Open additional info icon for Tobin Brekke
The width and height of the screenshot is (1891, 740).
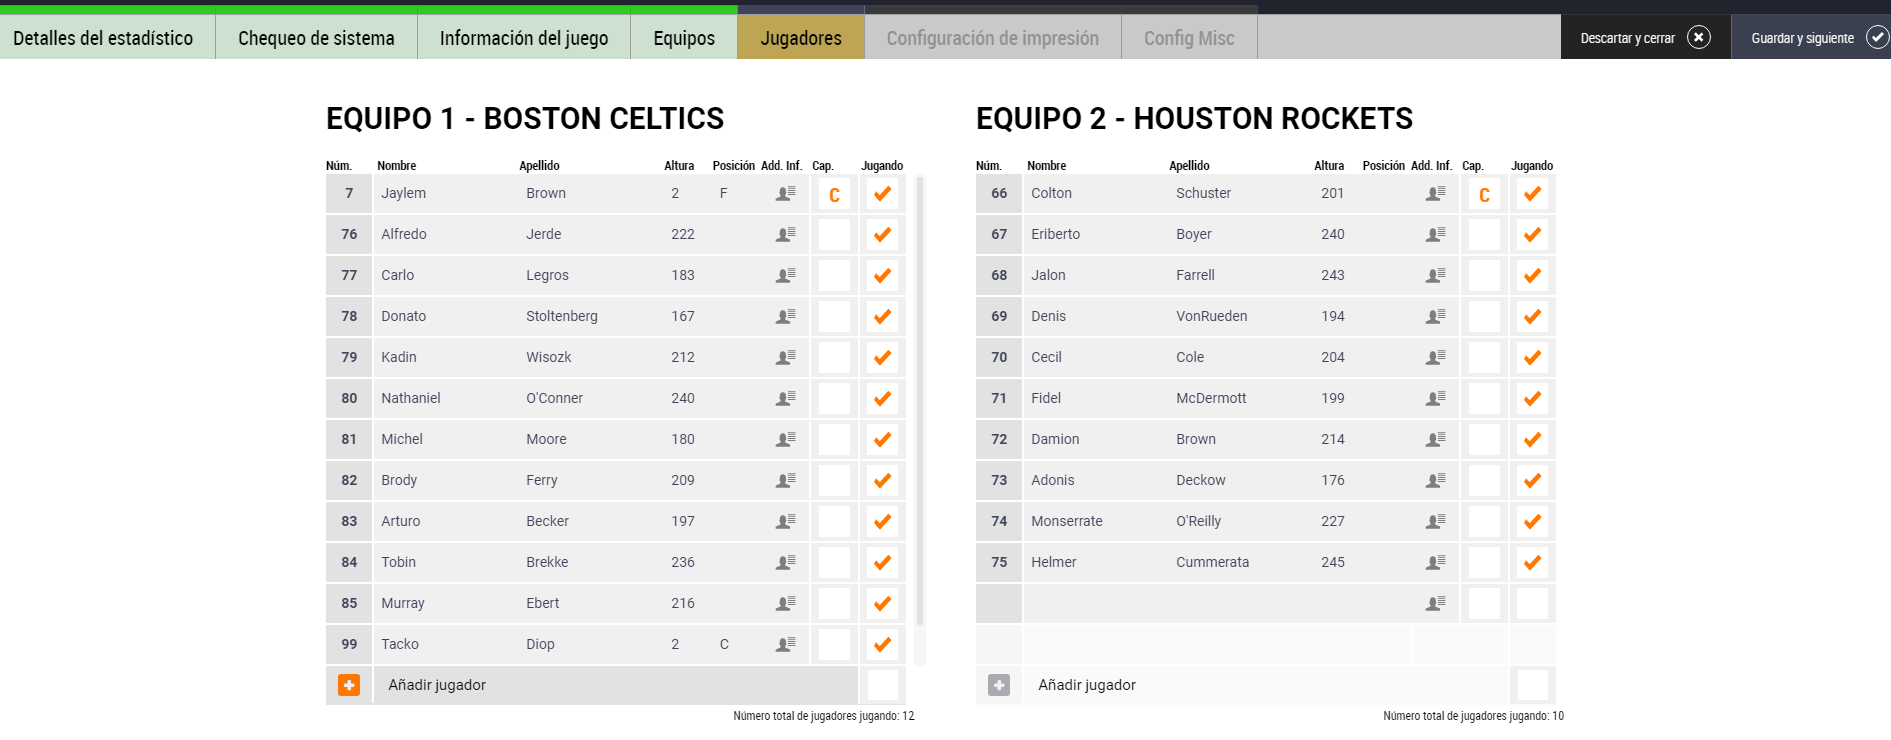[x=786, y=562]
